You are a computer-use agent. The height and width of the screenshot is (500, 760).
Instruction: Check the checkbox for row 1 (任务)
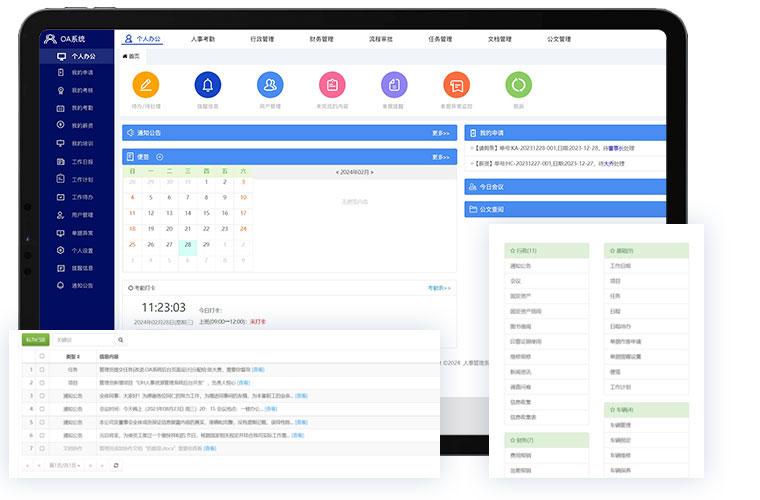42,370
